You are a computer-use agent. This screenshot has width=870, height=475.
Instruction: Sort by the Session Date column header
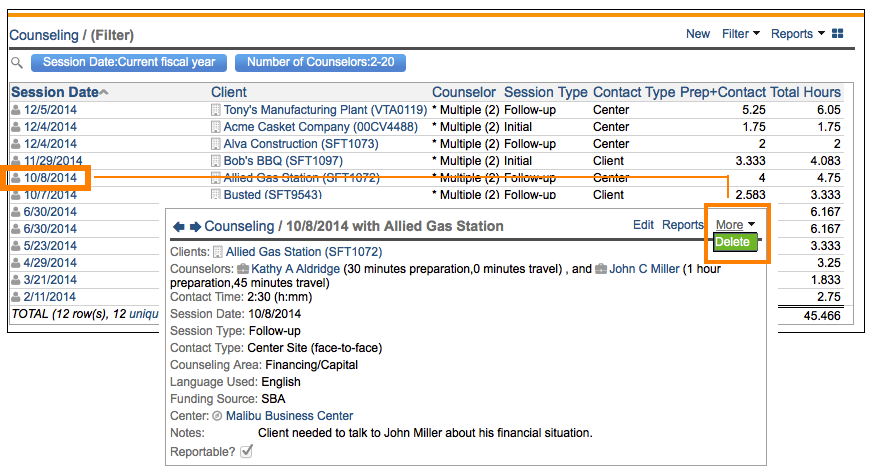tap(55, 92)
